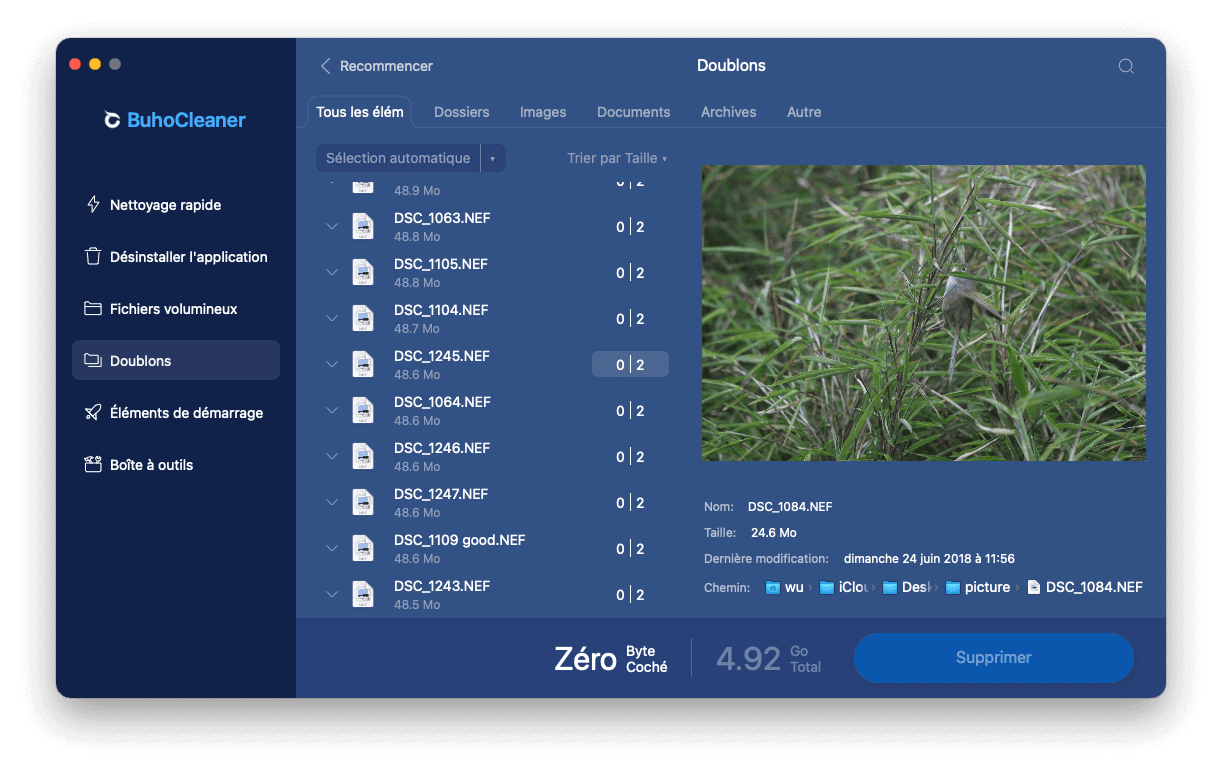Click the DSC_1063.NEF file icon
Viewport: 1222px width, 772px height.
[363, 227]
